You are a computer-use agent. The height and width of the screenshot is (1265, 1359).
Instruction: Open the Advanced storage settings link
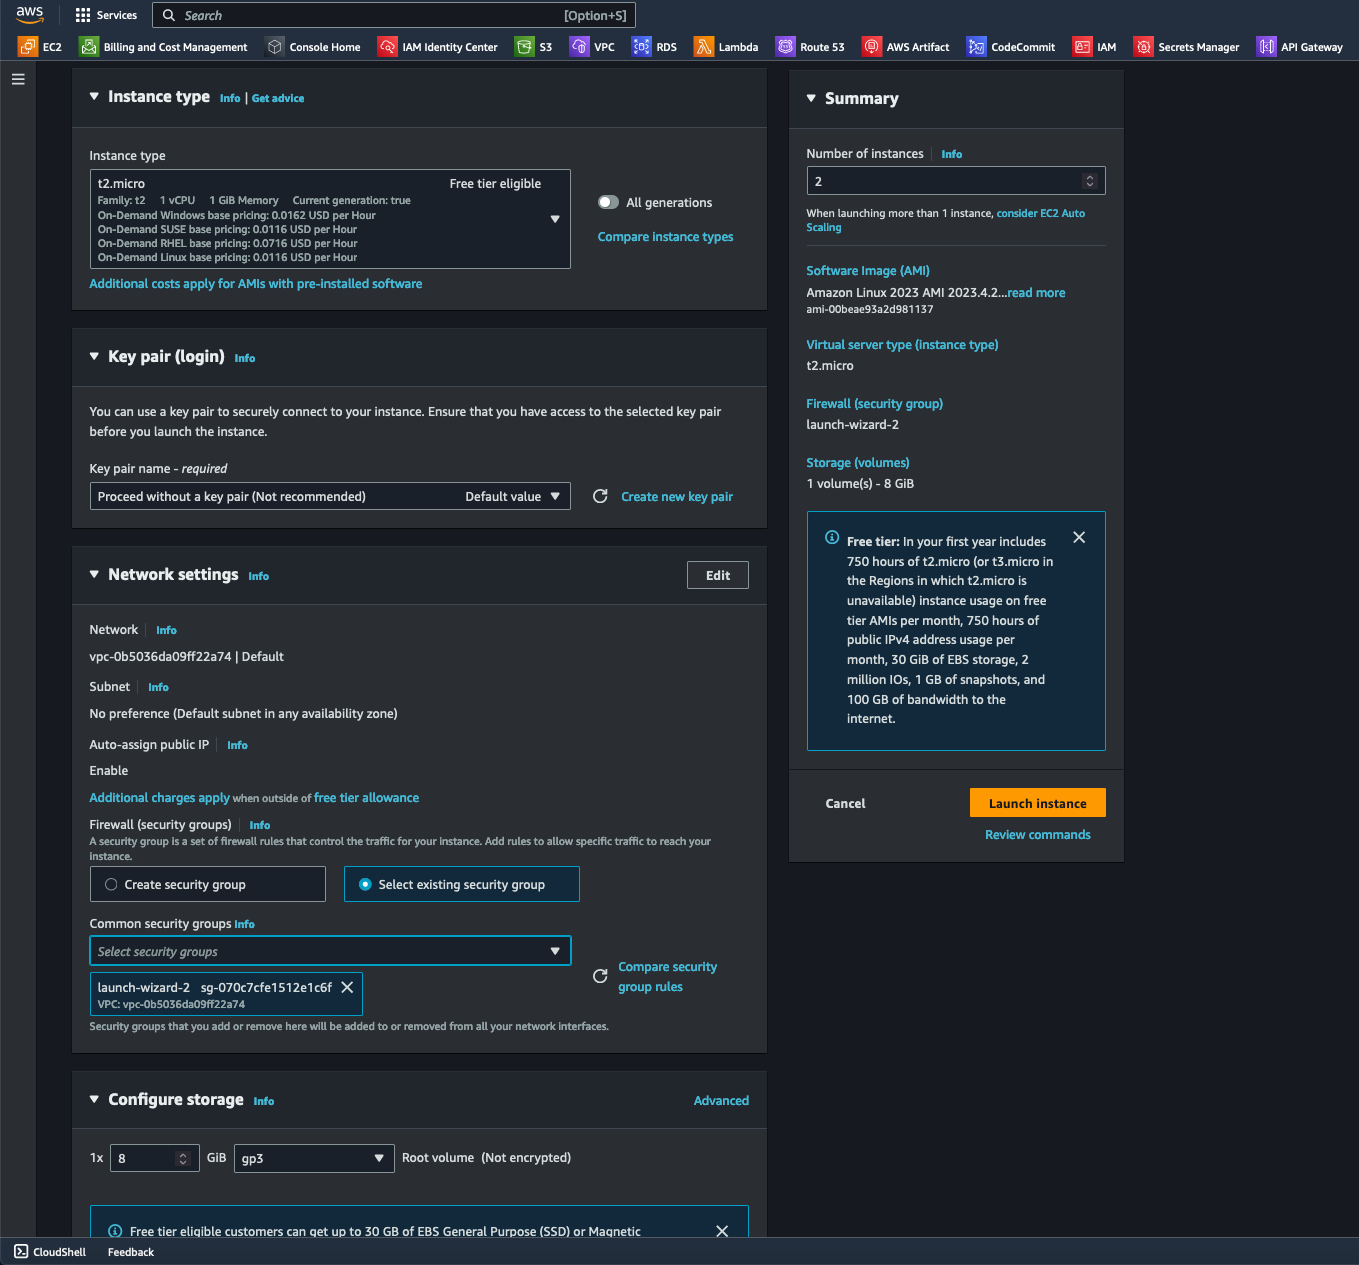(x=721, y=1100)
